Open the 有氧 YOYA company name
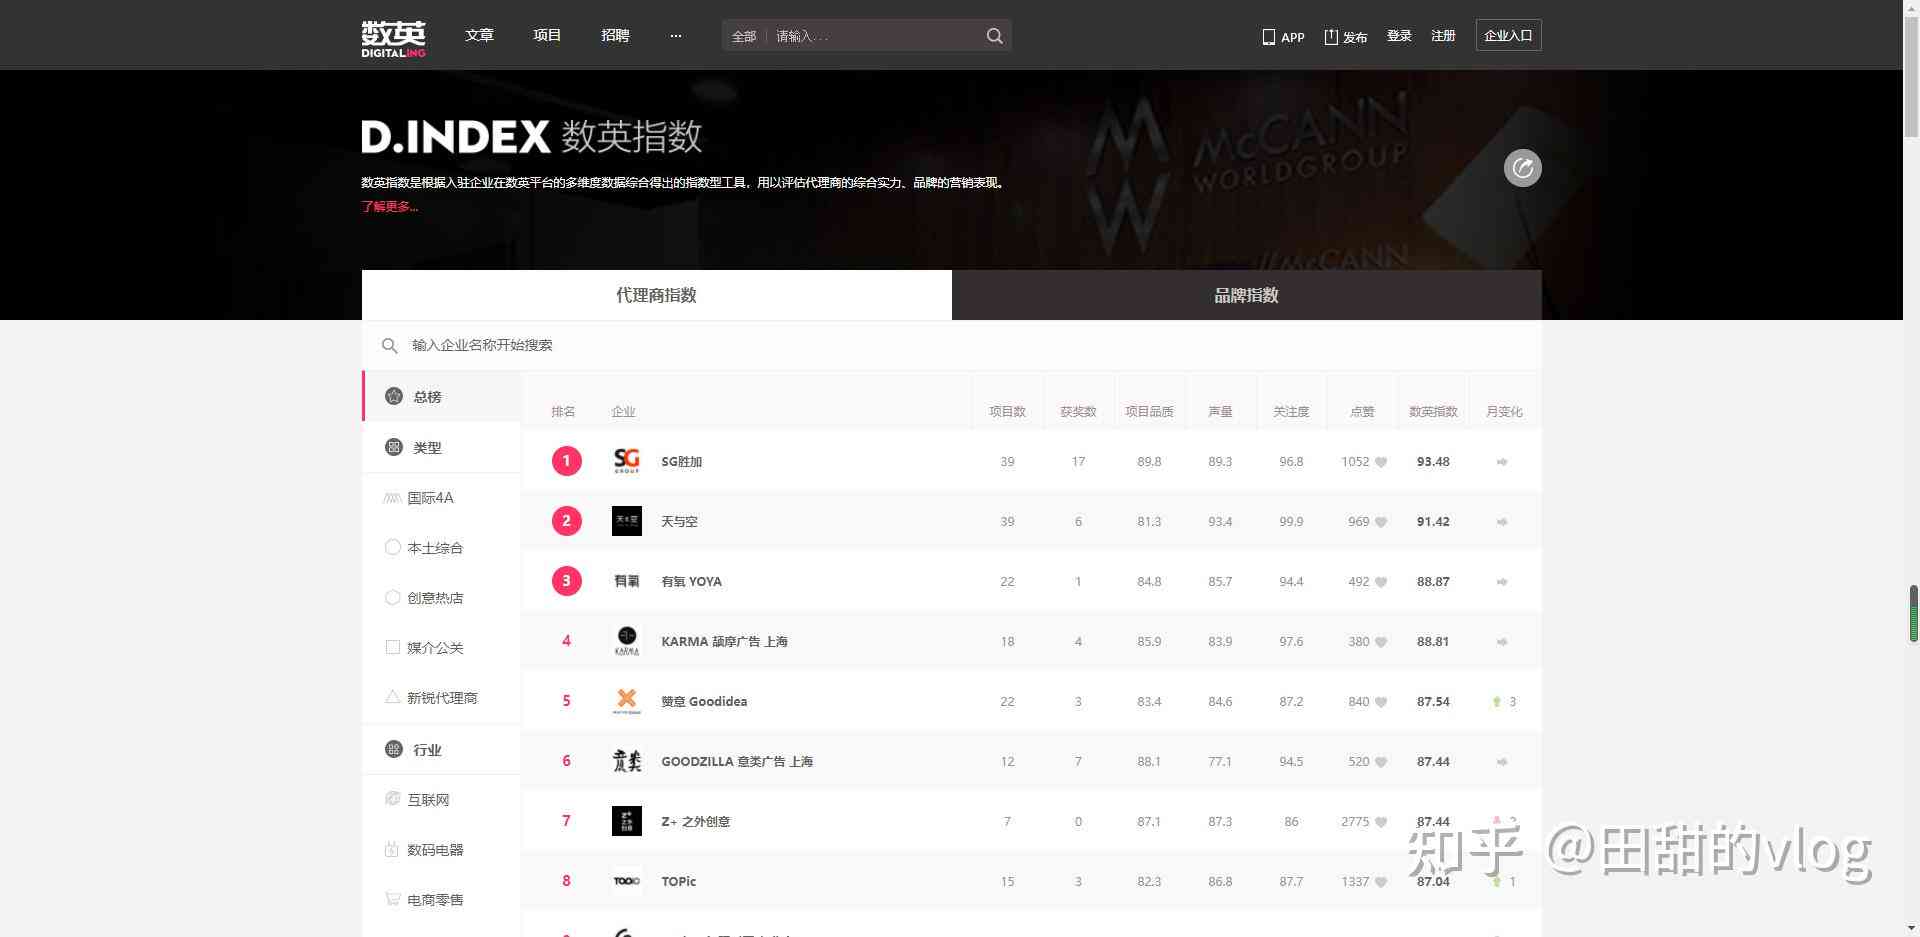Screen dimensions: 1920x937 click(691, 581)
